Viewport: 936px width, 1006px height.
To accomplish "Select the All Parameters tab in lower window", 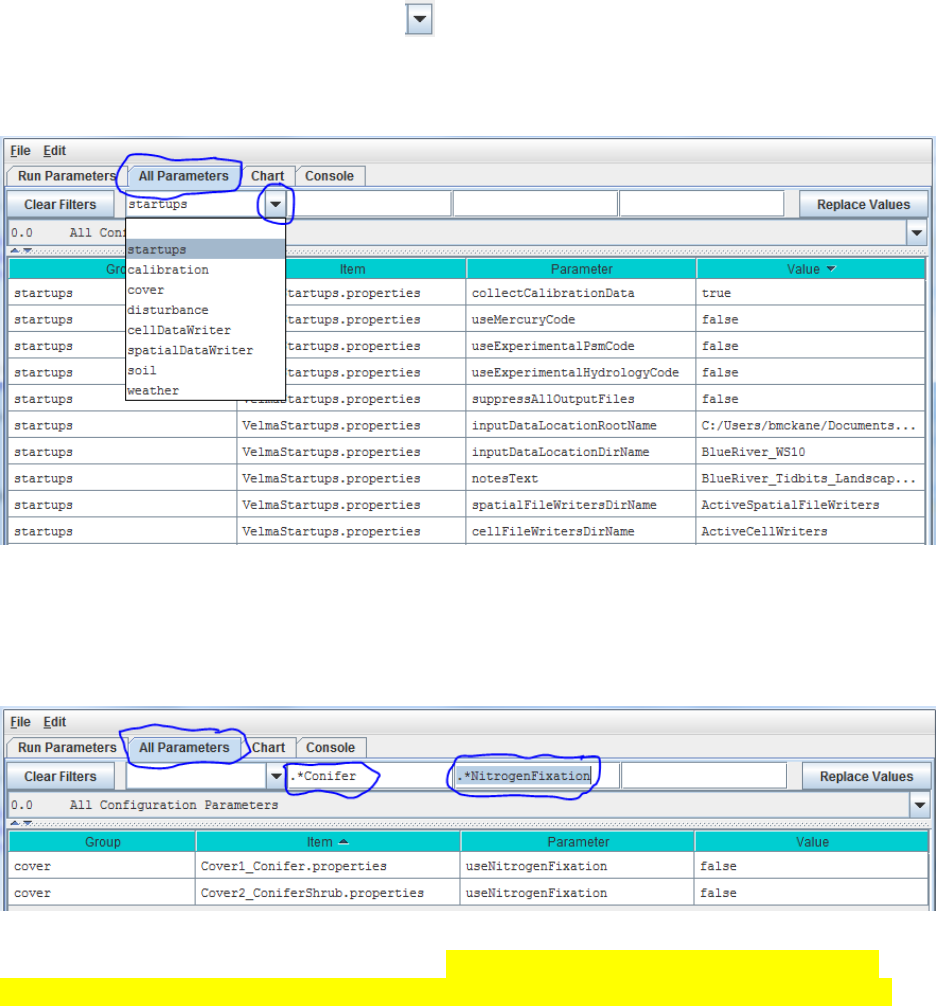I will click(184, 747).
